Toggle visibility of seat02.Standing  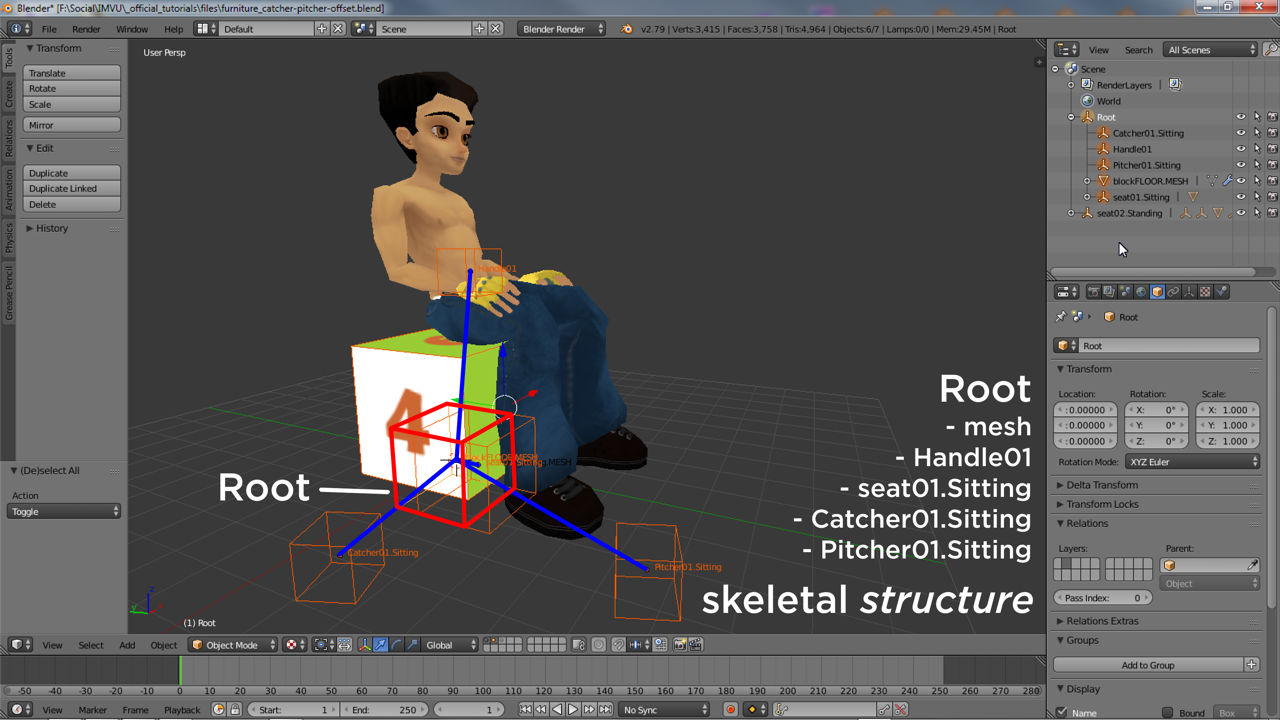pyautogui.click(x=1241, y=213)
